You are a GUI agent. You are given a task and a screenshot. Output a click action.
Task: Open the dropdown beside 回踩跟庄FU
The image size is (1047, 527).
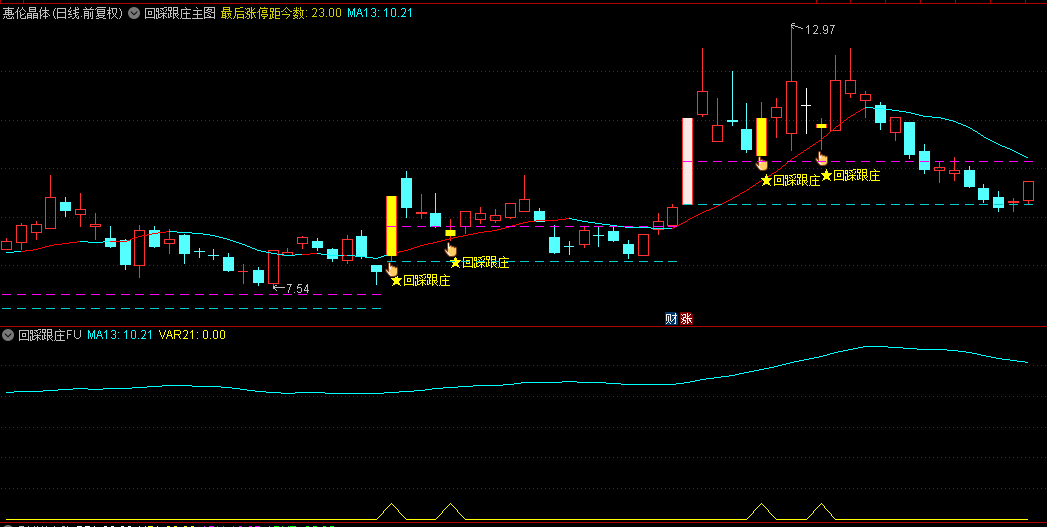point(9,335)
